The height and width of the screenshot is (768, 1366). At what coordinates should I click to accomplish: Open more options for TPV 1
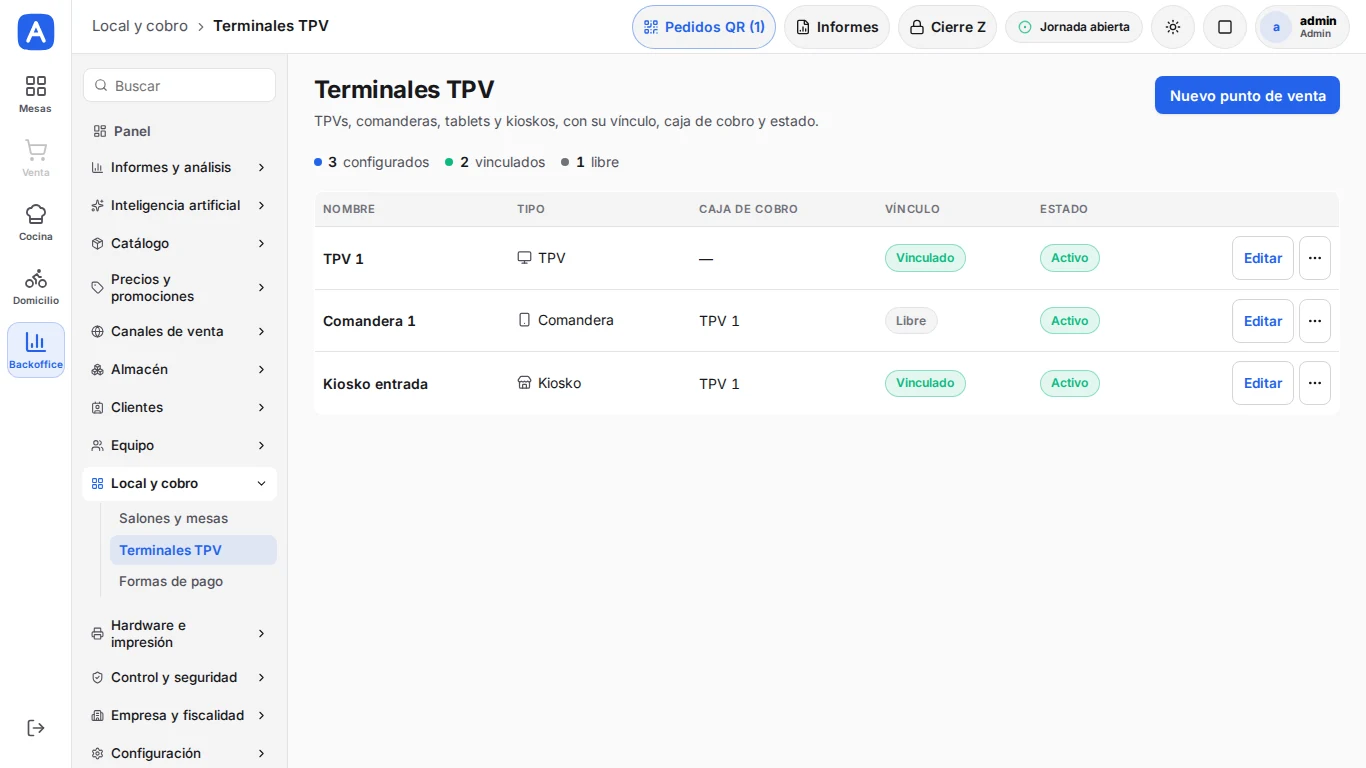click(1315, 258)
